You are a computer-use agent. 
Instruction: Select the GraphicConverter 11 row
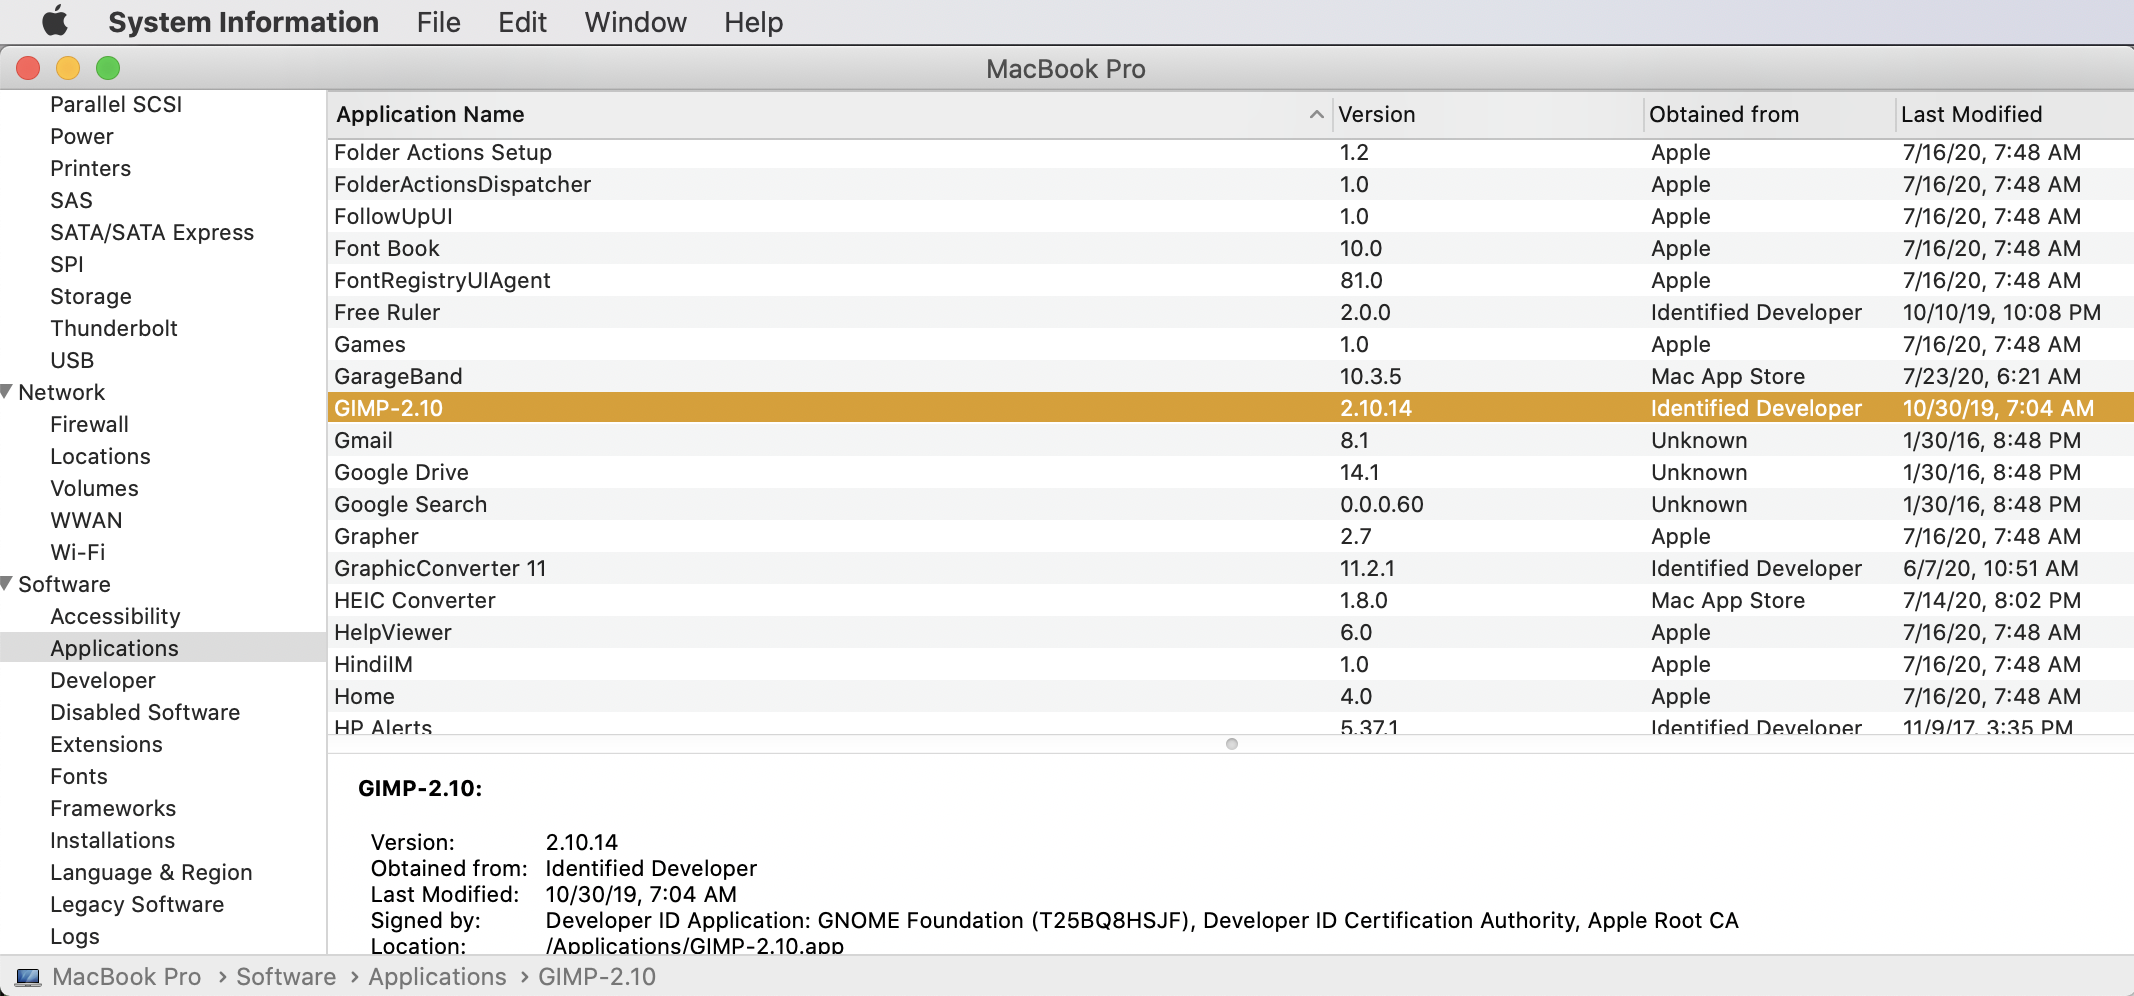[x=1231, y=568]
